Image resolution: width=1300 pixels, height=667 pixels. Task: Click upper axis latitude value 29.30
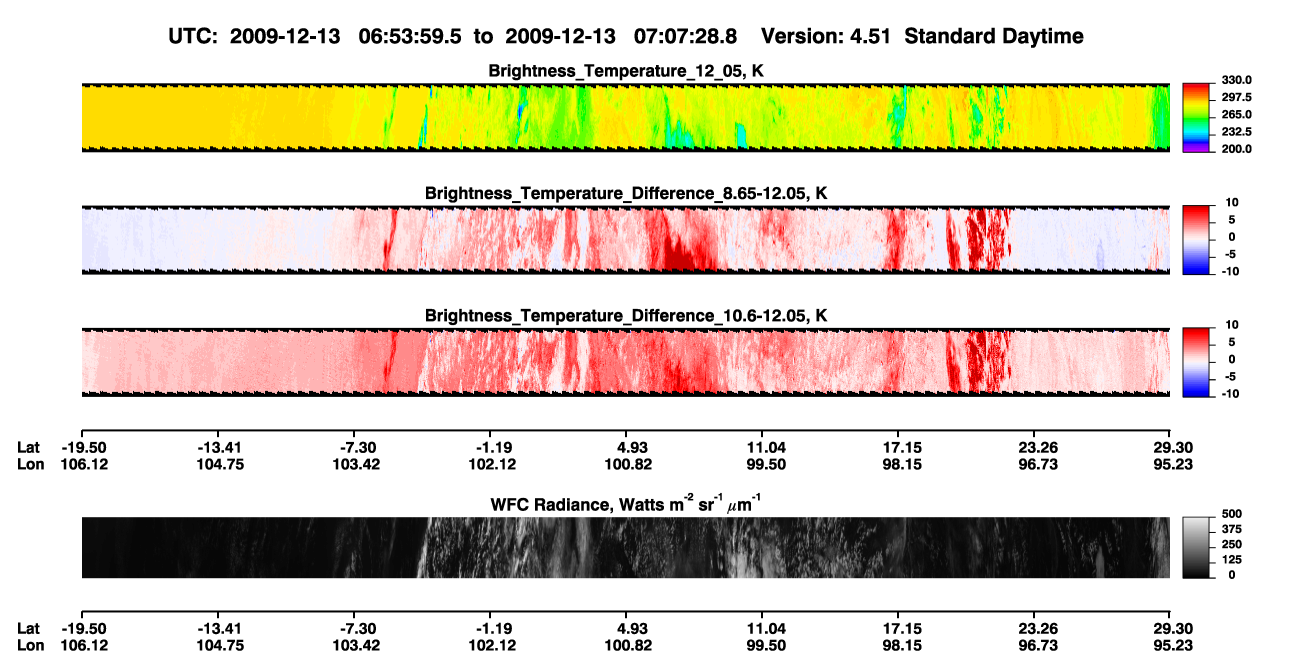1170,447
